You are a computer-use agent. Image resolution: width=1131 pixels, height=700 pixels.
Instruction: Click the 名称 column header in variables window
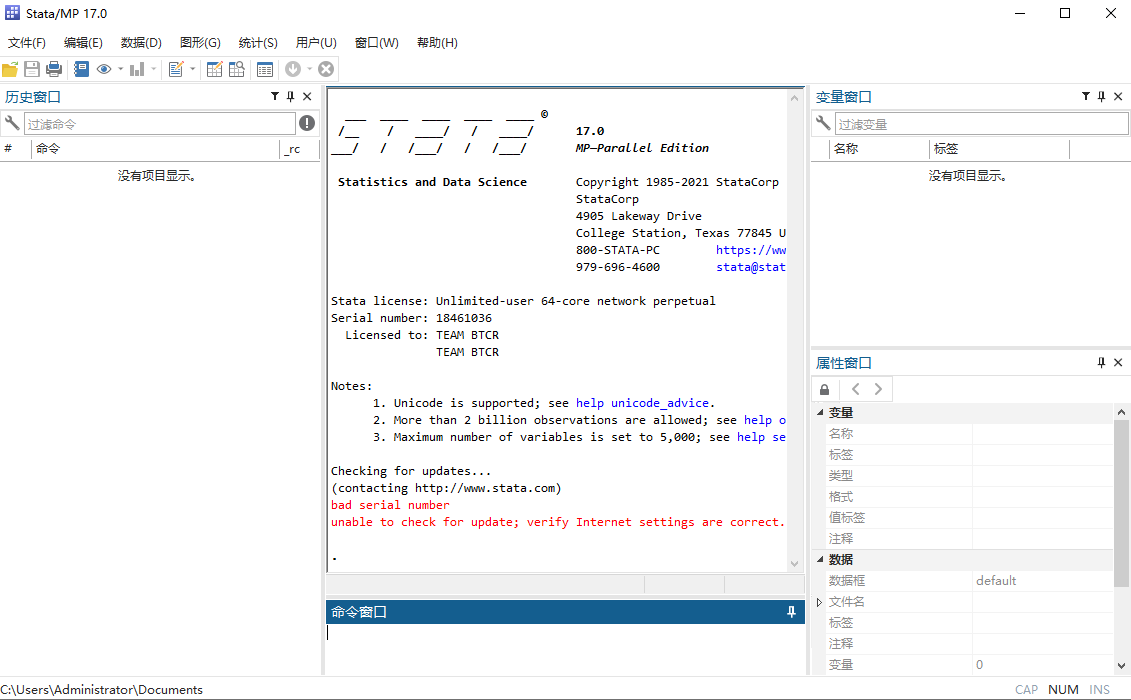coord(879,149)
